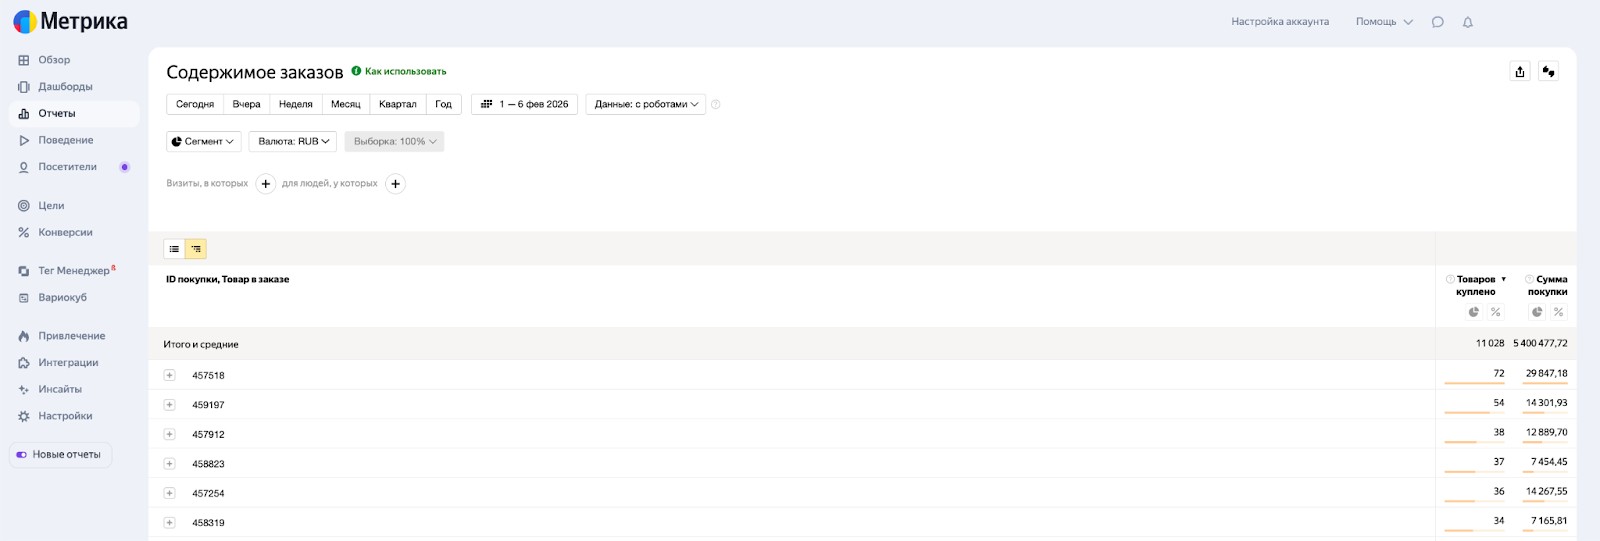Viewport: 1600px width, 541px height.
Task: Open the Как использовать help link
Action: [404, 72]
